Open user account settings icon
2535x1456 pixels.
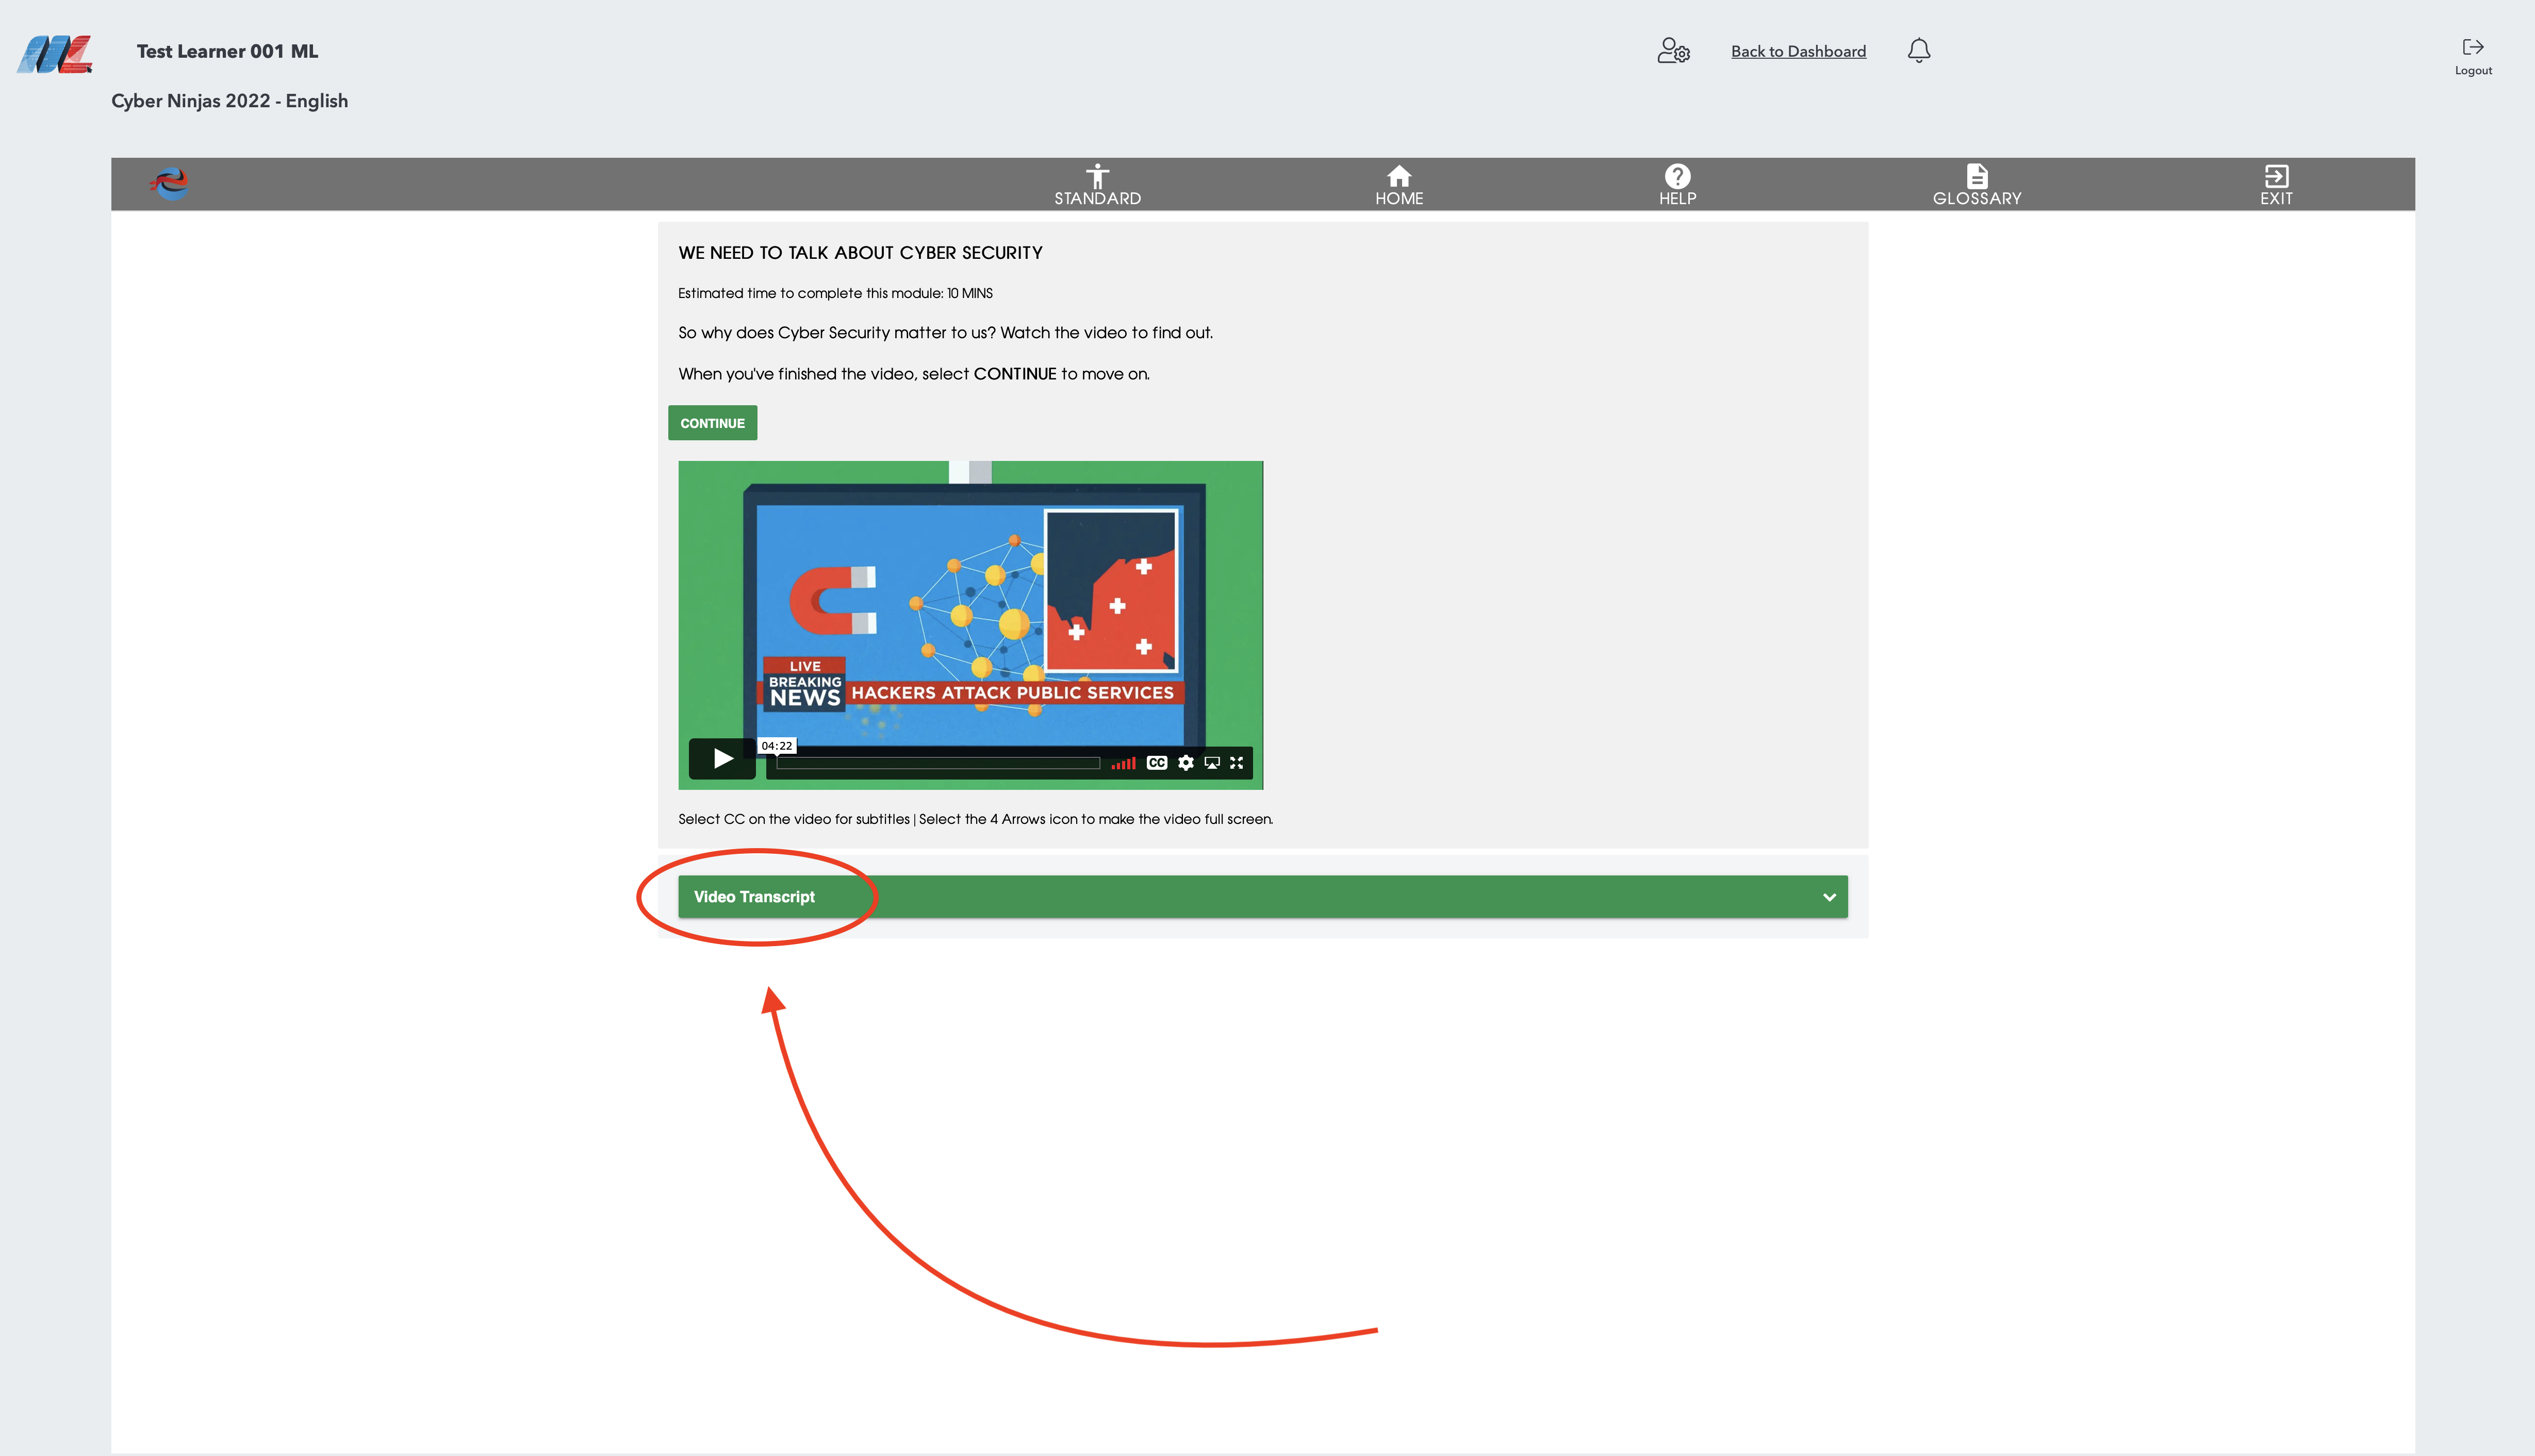pos(1673,51)
